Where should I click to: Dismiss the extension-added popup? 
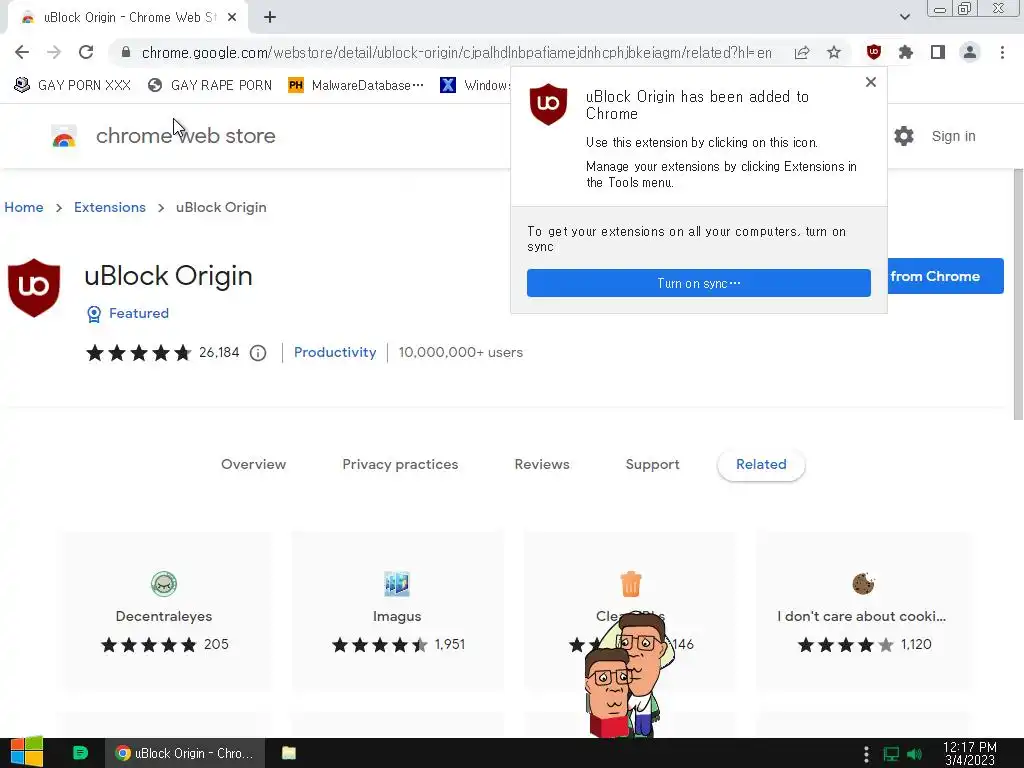(x=871, y=82)
